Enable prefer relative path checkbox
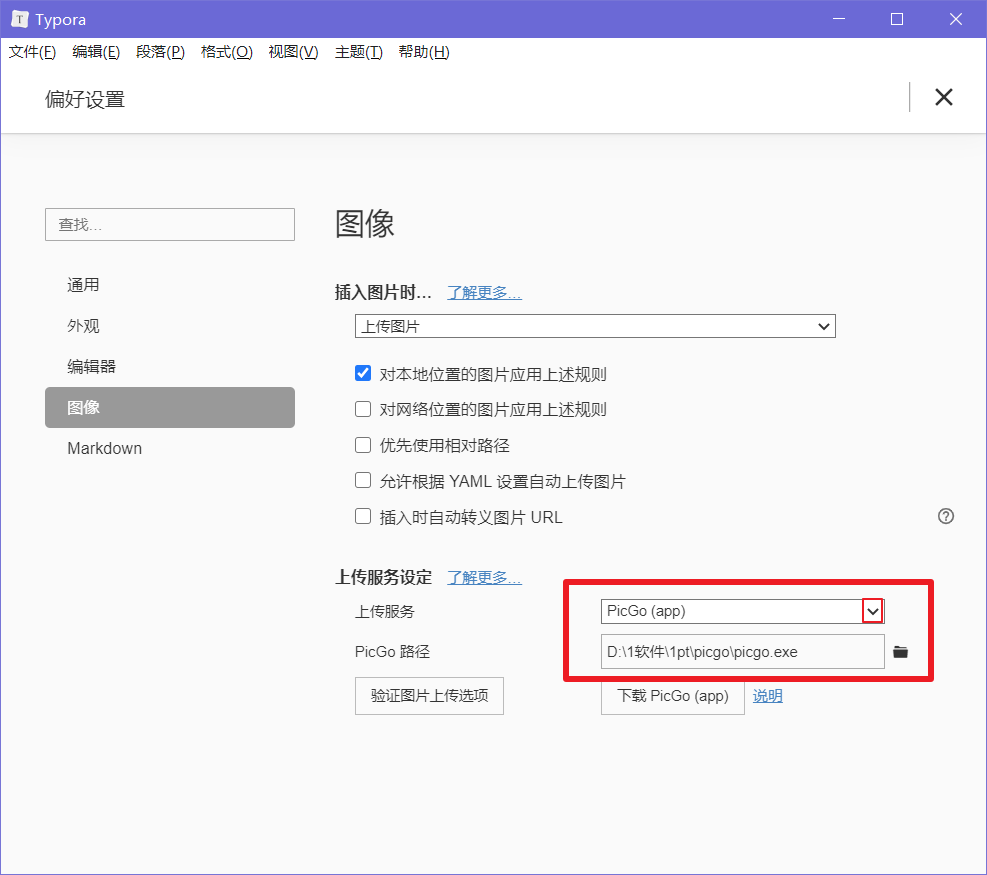 (363, 445)
